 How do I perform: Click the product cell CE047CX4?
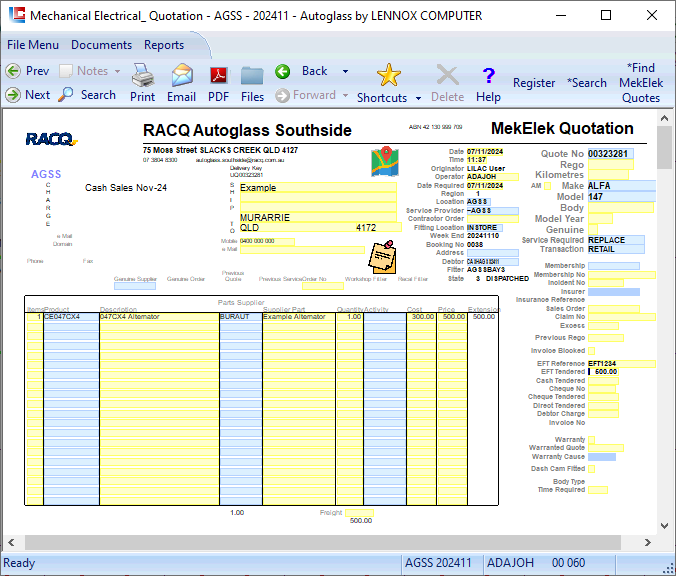click(x=71, y=317)
